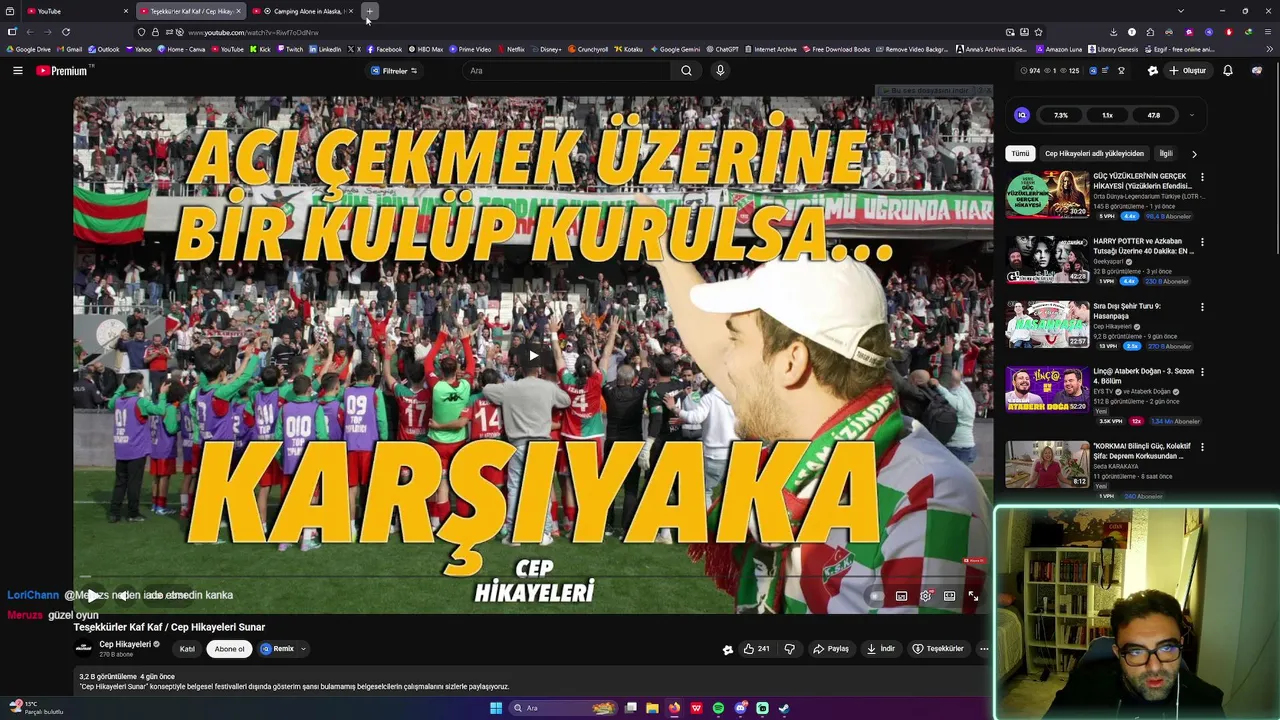Open options for the HARRY POTTER video
This screenshot has height=720, width=1280.
(x=1202, y=242)
